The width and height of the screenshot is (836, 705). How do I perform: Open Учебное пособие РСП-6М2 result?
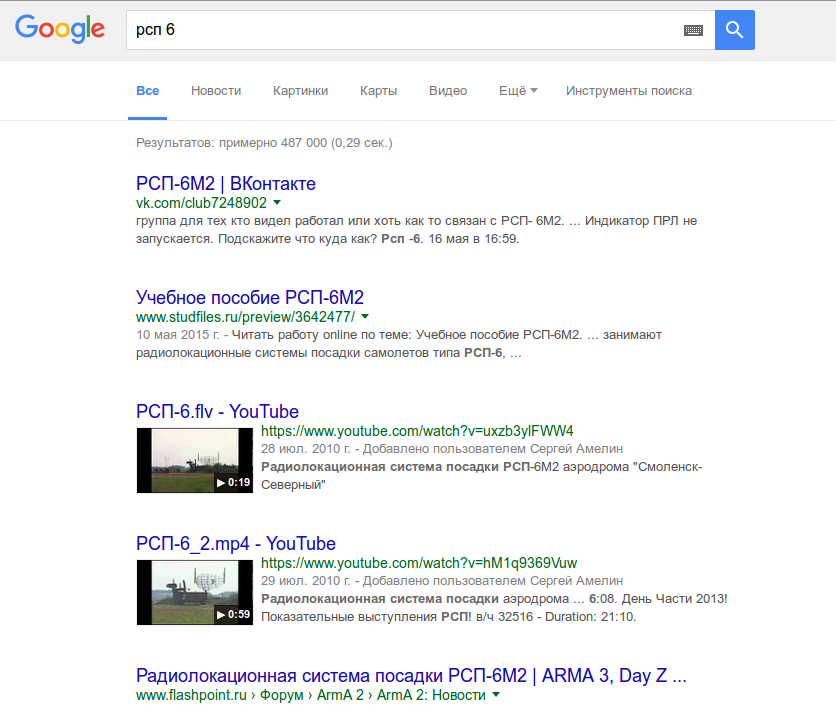click(x=250, y=297)
